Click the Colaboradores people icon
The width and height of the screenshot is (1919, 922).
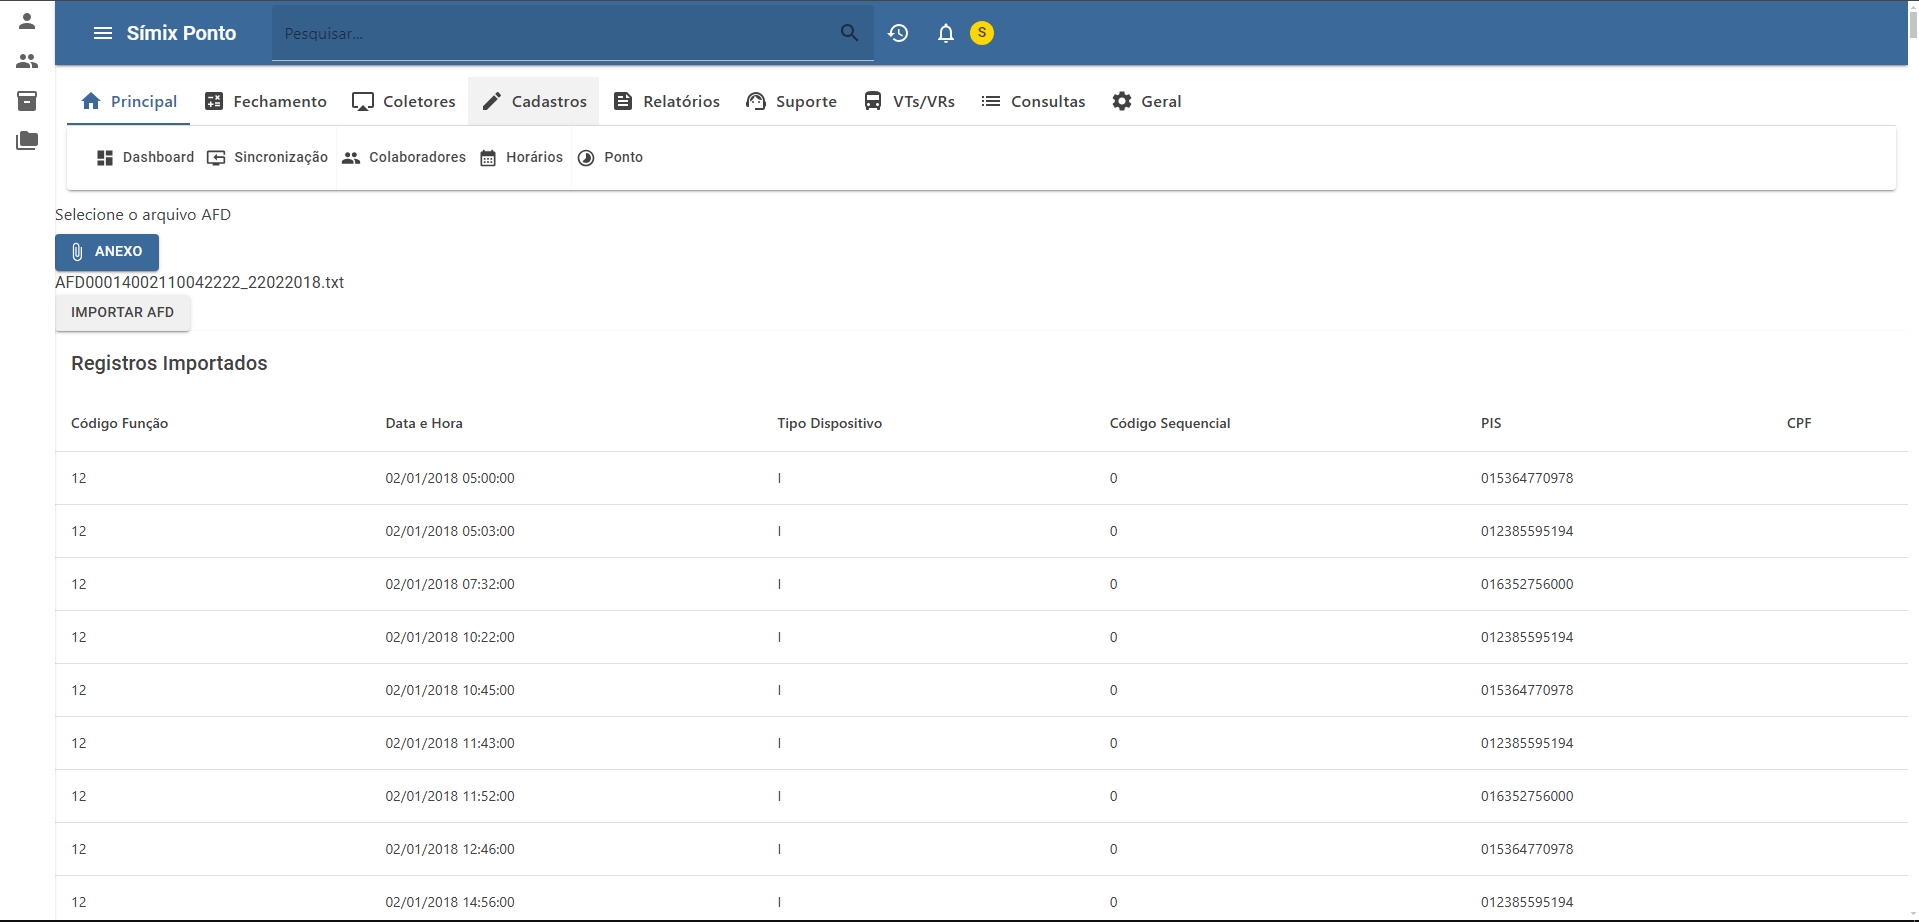[351, 158]
